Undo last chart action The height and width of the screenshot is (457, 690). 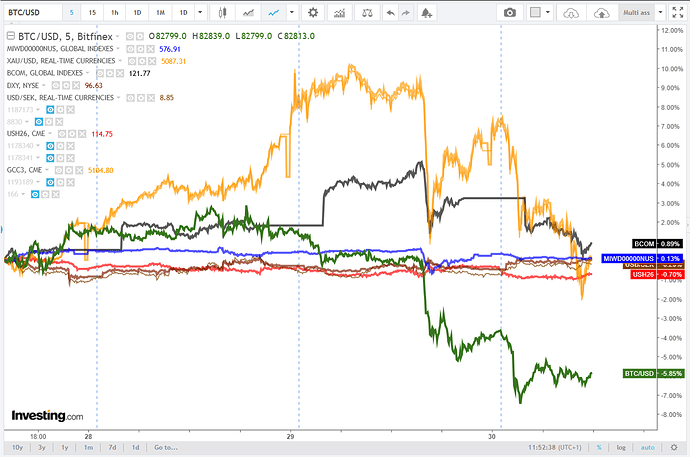click(390, 13)
